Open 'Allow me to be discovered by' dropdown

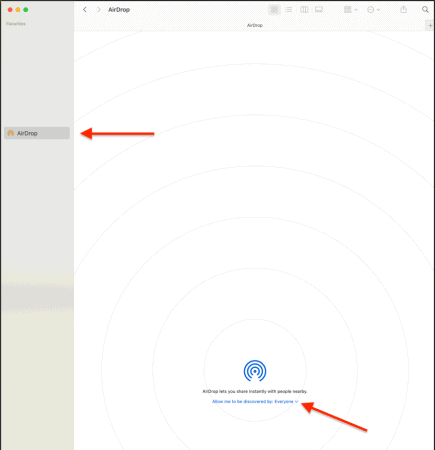[x=255, y=401]
